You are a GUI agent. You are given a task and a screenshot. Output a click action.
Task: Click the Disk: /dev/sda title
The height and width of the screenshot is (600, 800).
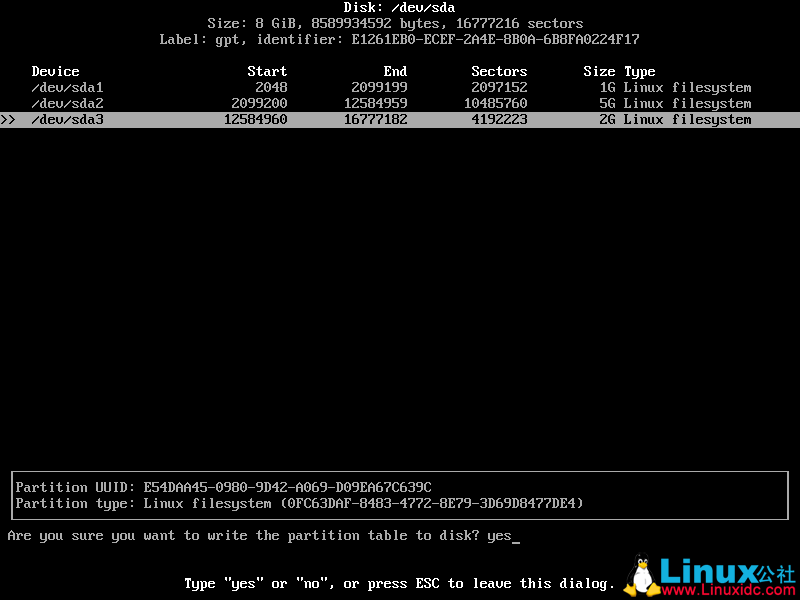(x=399, y=8)
